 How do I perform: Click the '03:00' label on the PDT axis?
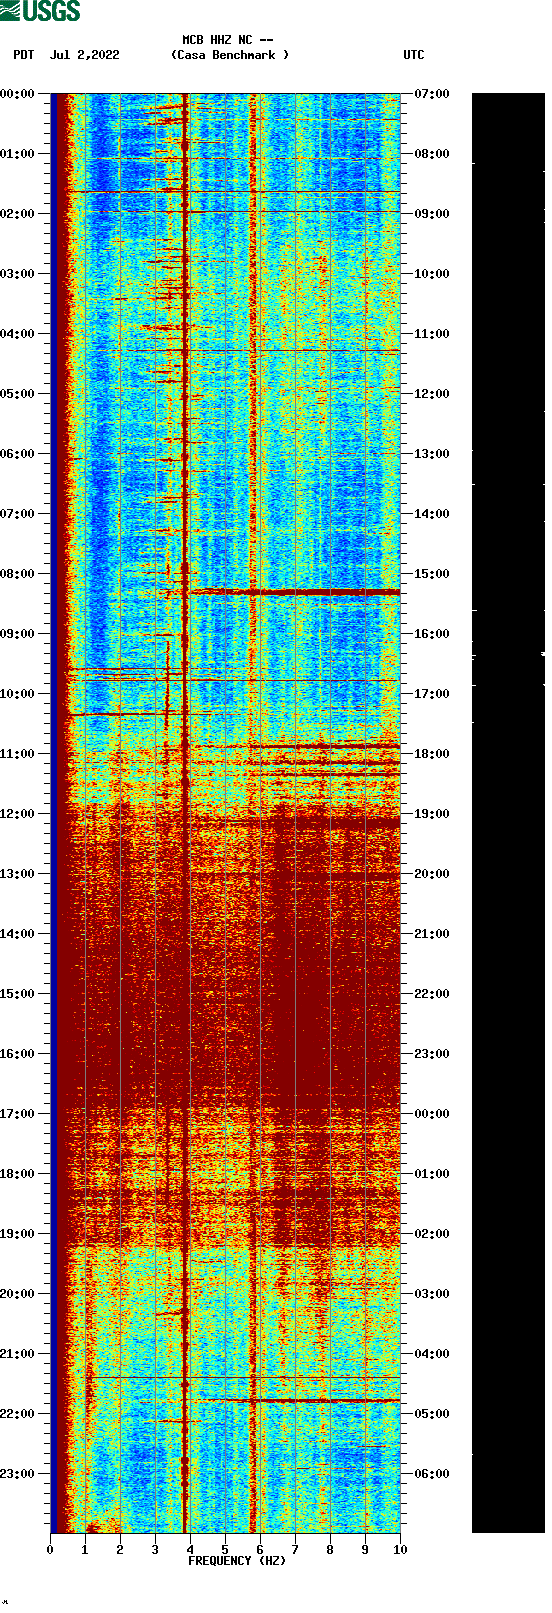pyautogui.click(x=18, y=274)
